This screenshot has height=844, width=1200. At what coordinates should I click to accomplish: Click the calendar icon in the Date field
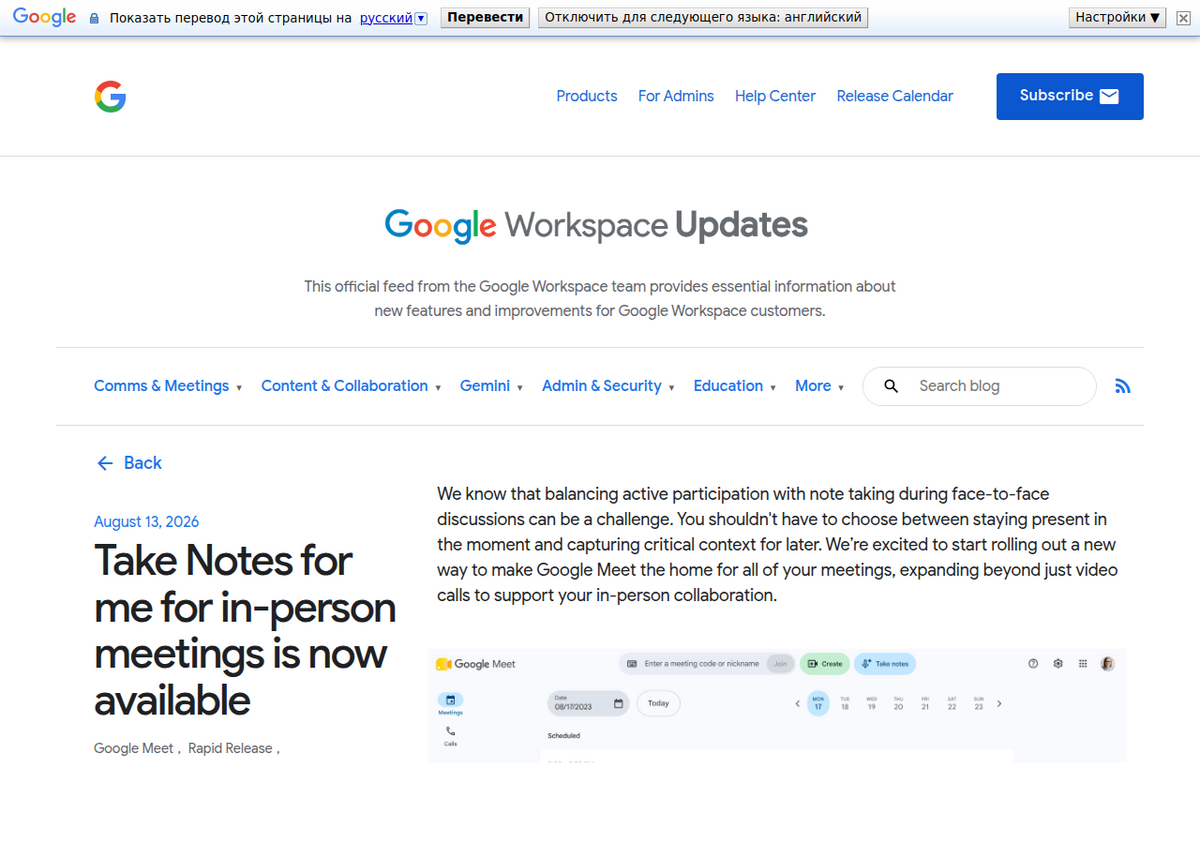(618, 704)
